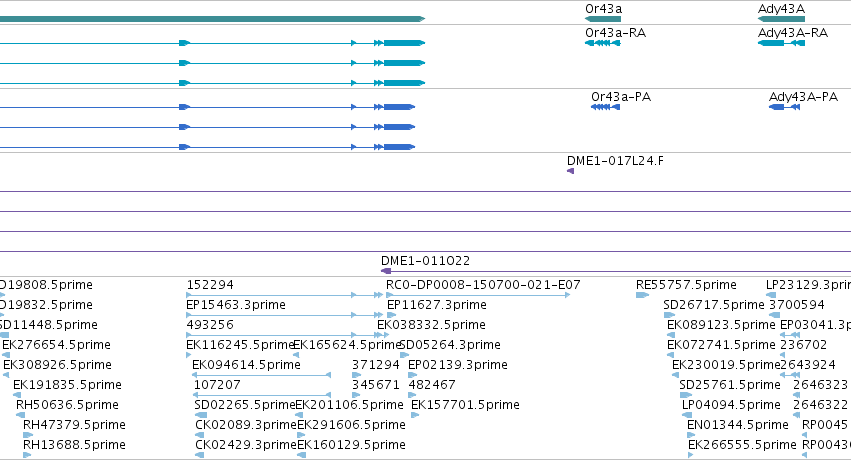Viewport: 851px width, 460px height.
Task: Select the 345671 feature label
Action: pyautogui.click(x=376, y=385)
